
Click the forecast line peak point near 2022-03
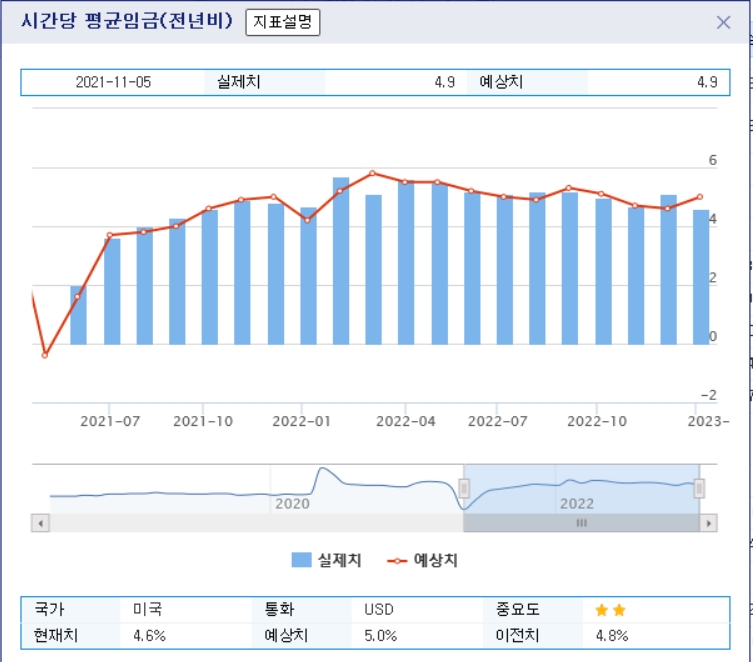[372, 173]
